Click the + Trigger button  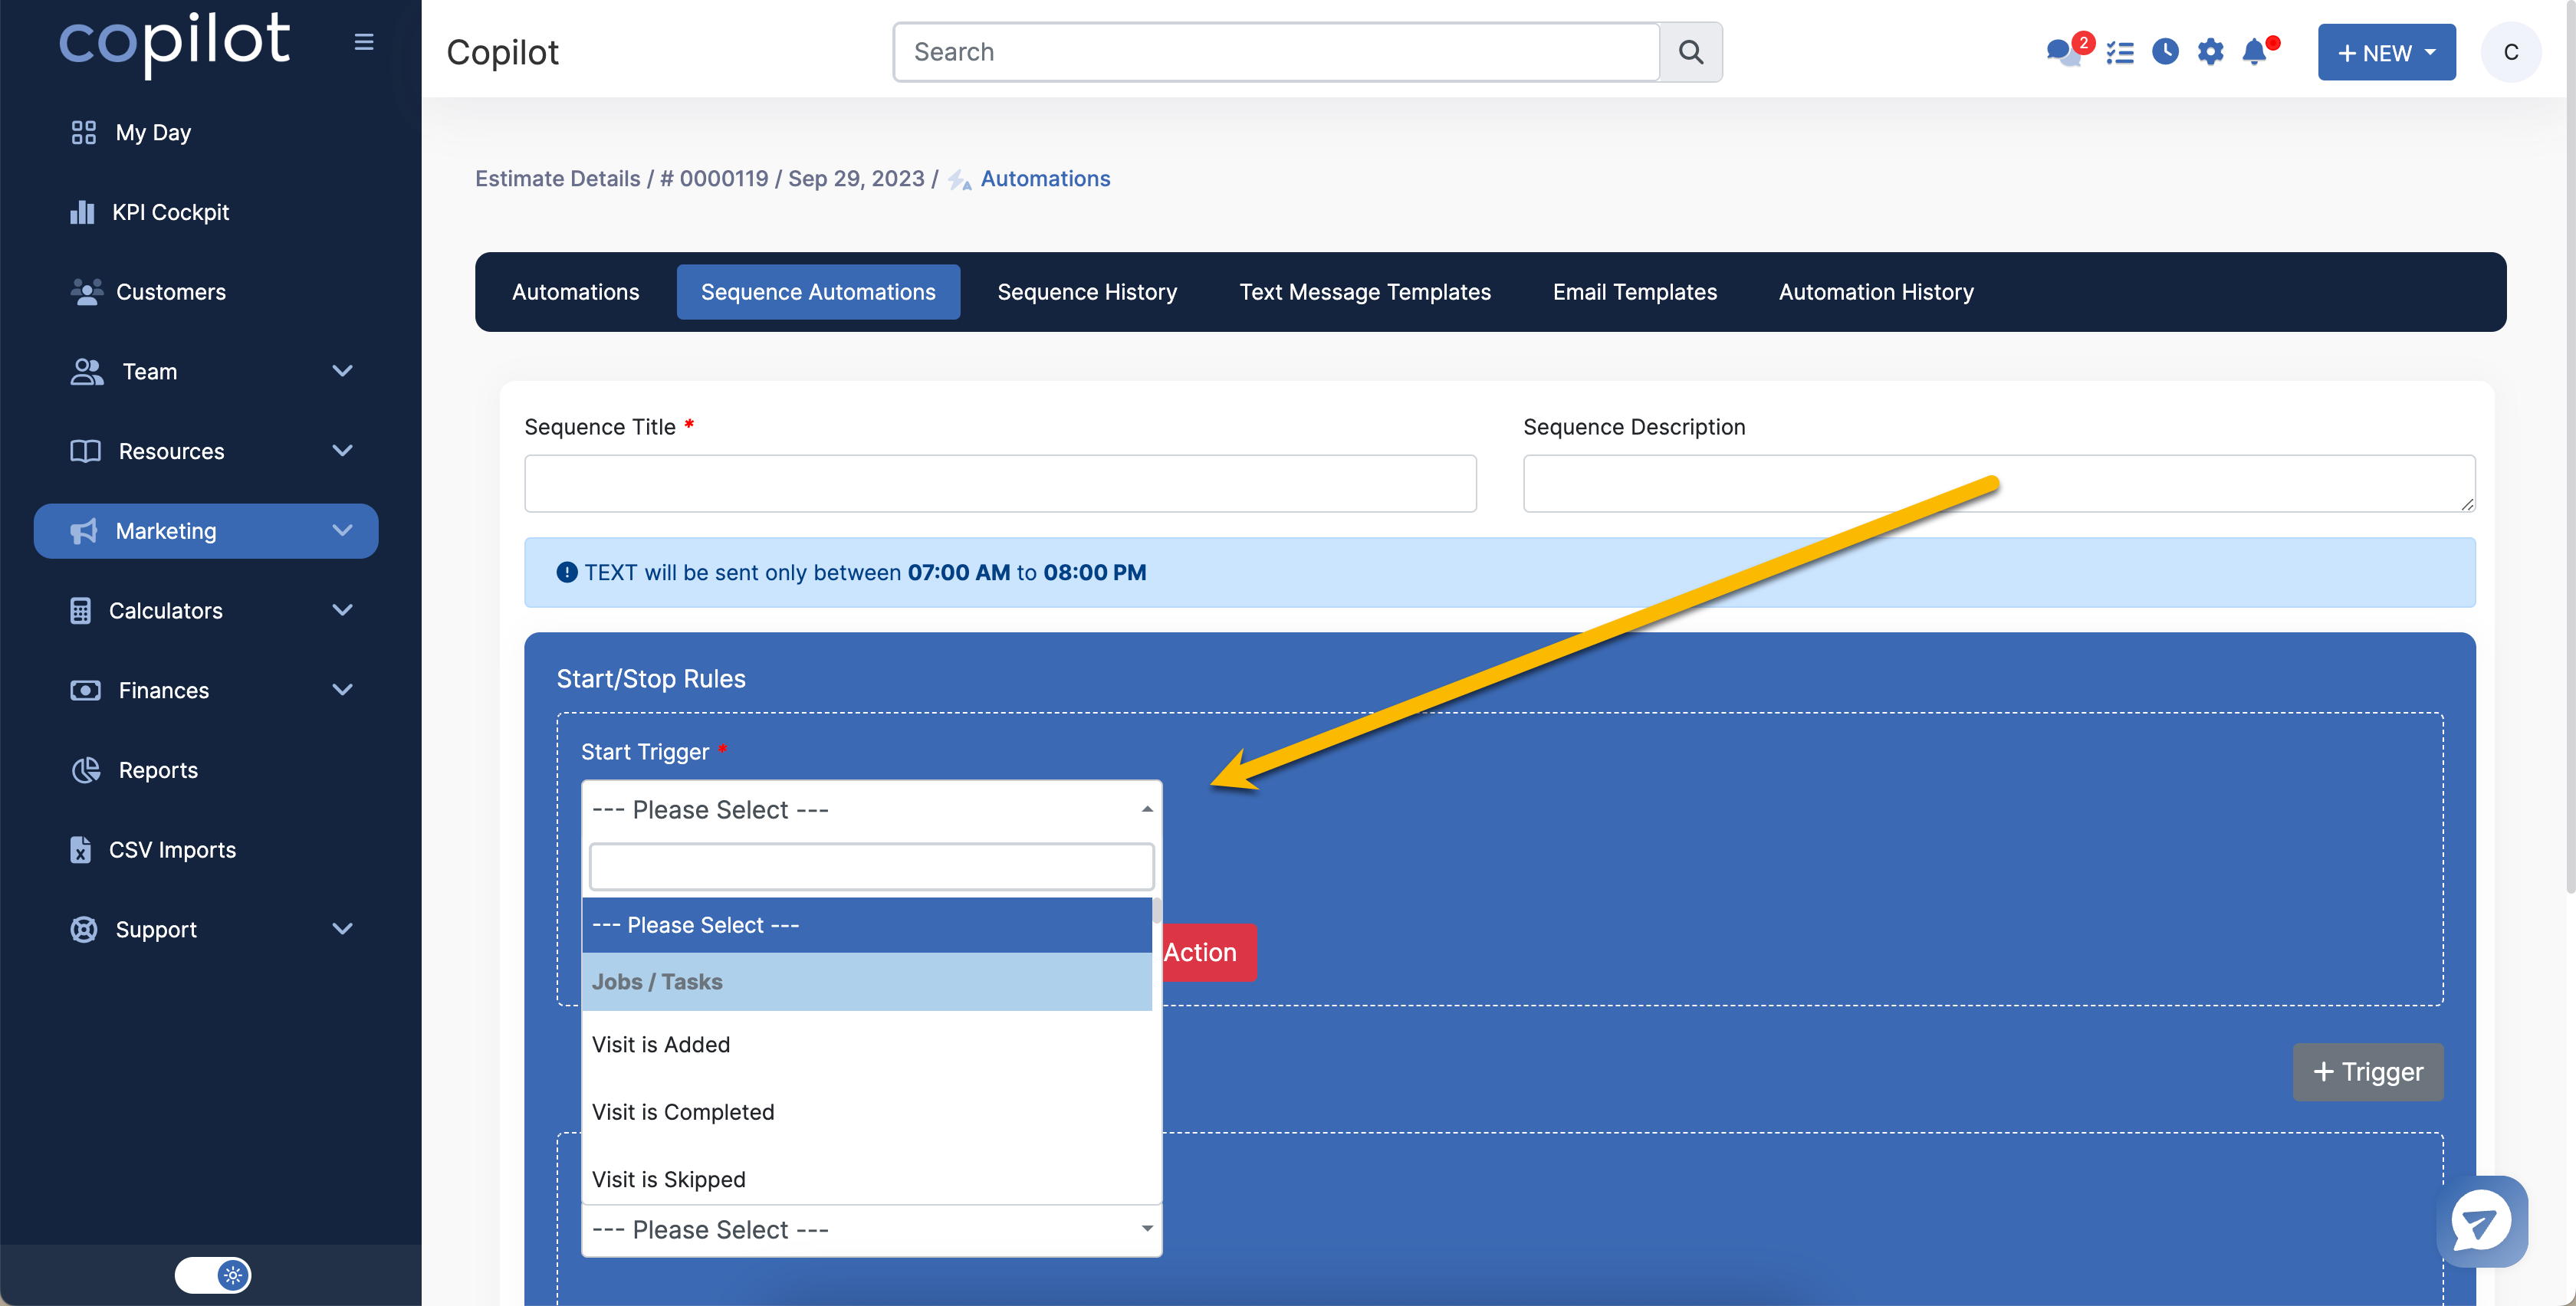[2367, 1072]
